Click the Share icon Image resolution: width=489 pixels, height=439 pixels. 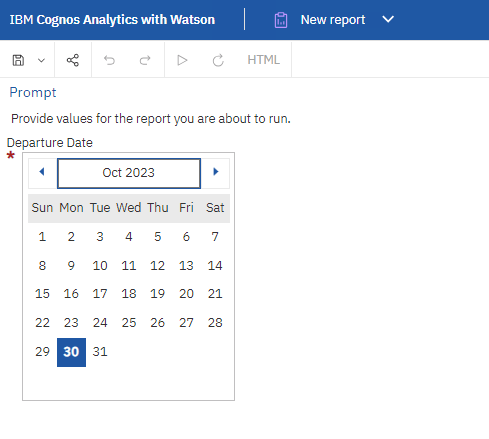(73, 60)
